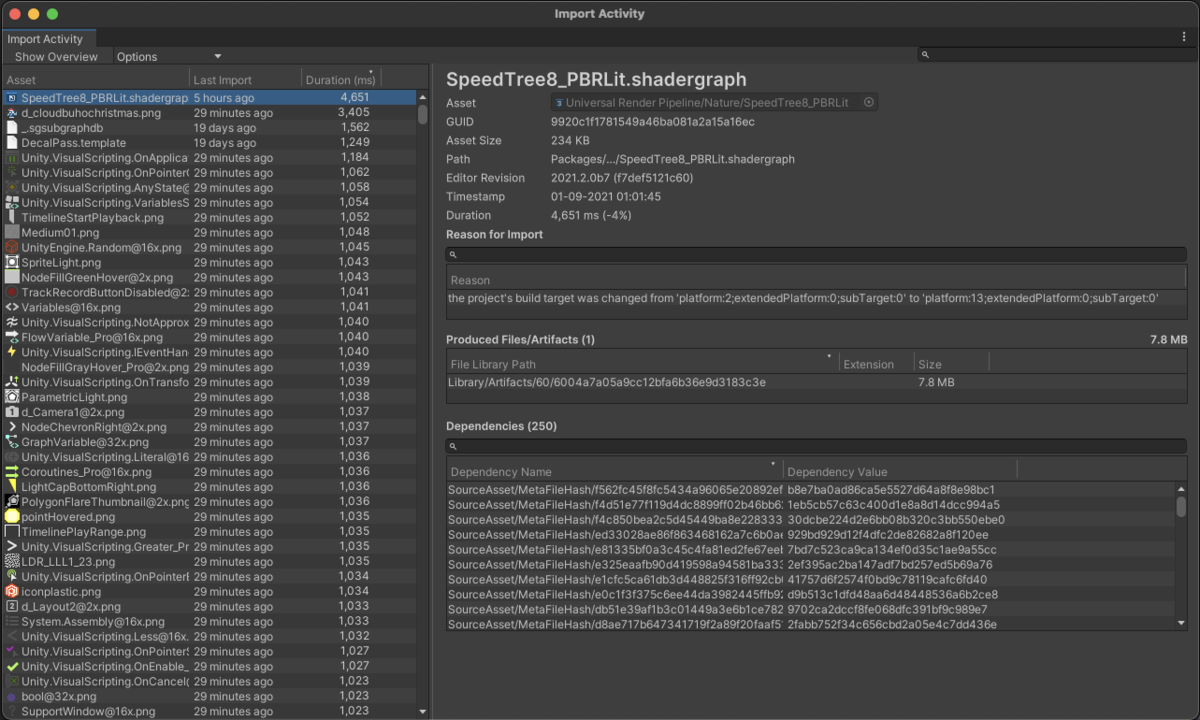Click the d_Layout2@2x.png icon
Screen dimensions: 1200x720
click(x=12, y=607)
